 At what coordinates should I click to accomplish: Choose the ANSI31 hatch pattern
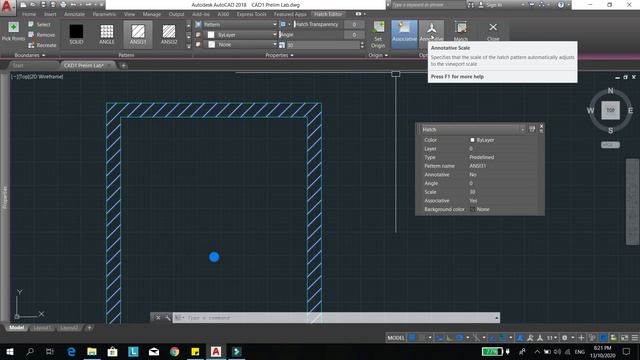(138, 34)
